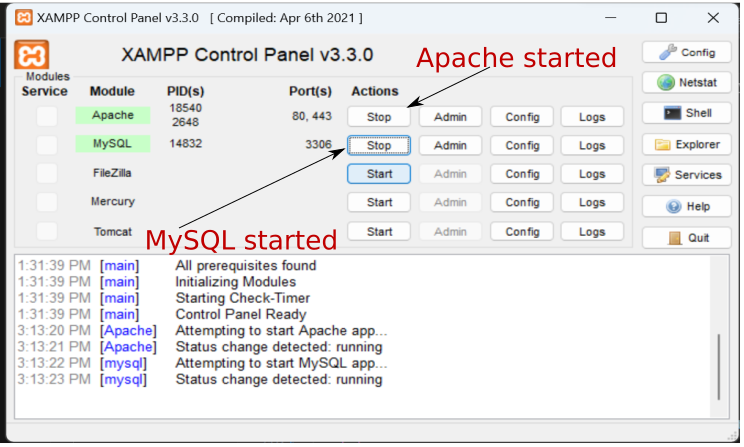Open Apache Admin page
Image resolution: width=744 pixels, height=447 pixels.
coord(450,117)
